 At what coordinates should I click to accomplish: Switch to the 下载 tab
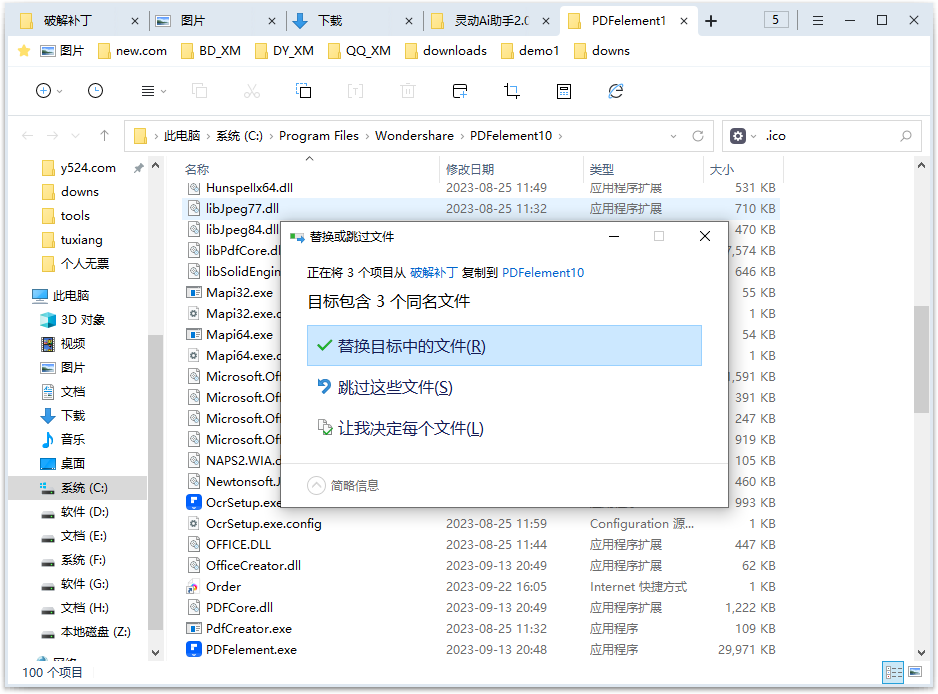(354, 21)
